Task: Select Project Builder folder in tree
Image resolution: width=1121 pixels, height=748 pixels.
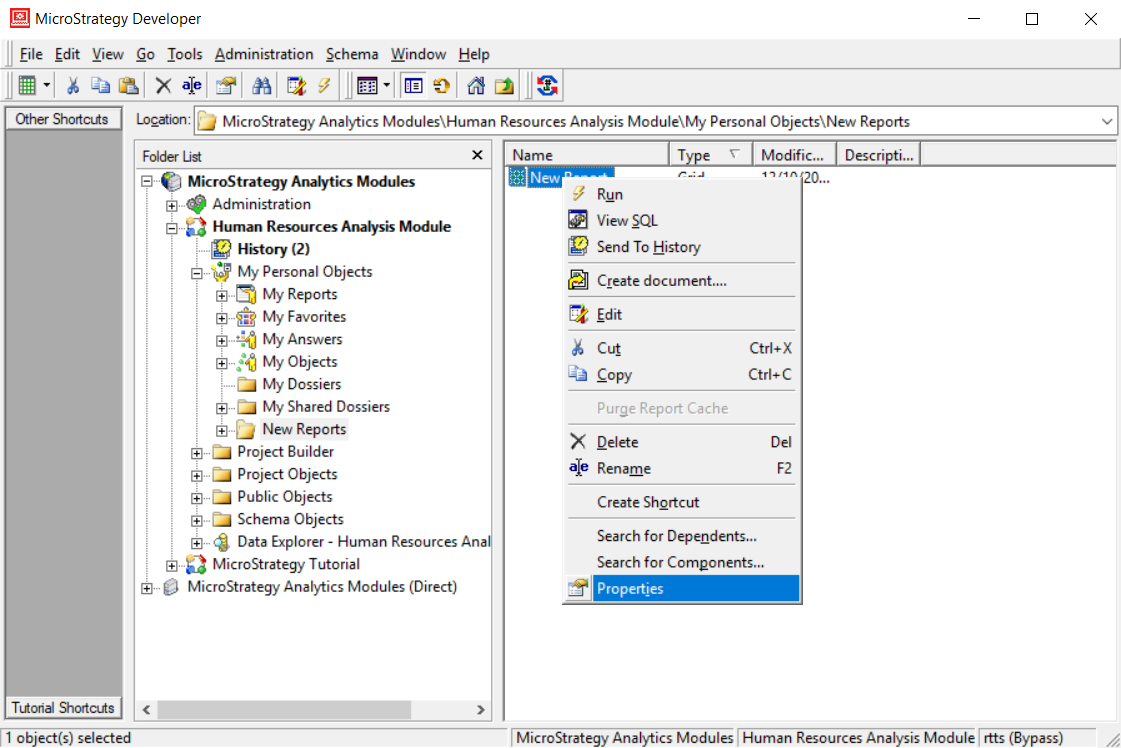Action: [x=285, y=451]
